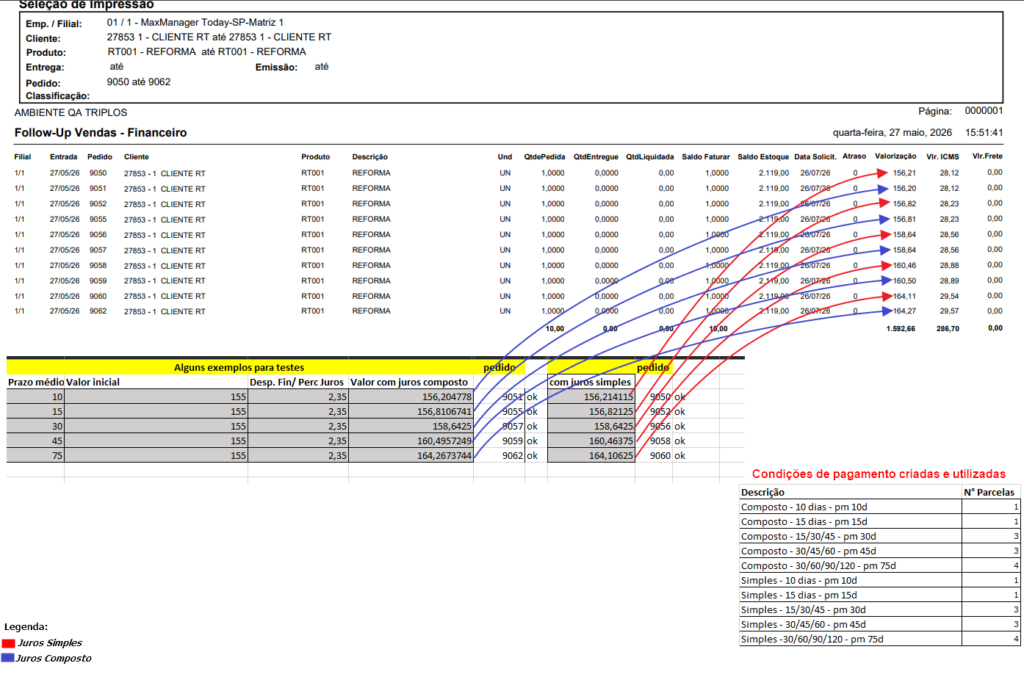Click the red Juros Simples legend swatch
The width and height of the screenshot is (1024, 677).
point(8,643)
